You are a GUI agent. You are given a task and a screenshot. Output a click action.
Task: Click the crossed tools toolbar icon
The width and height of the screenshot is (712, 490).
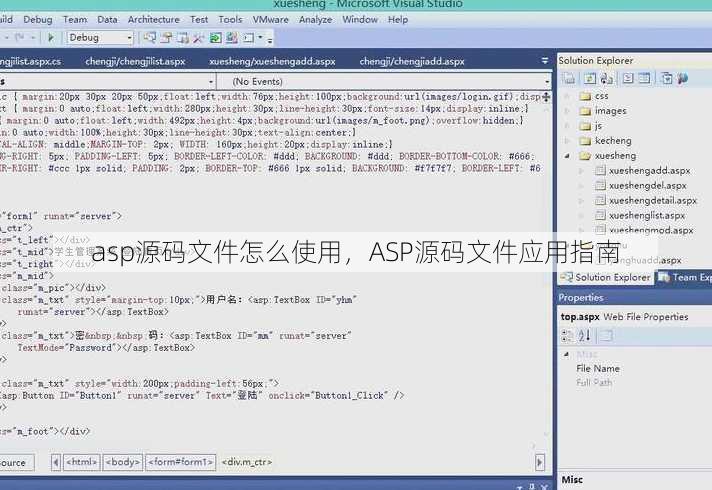[x=198, y=38]
